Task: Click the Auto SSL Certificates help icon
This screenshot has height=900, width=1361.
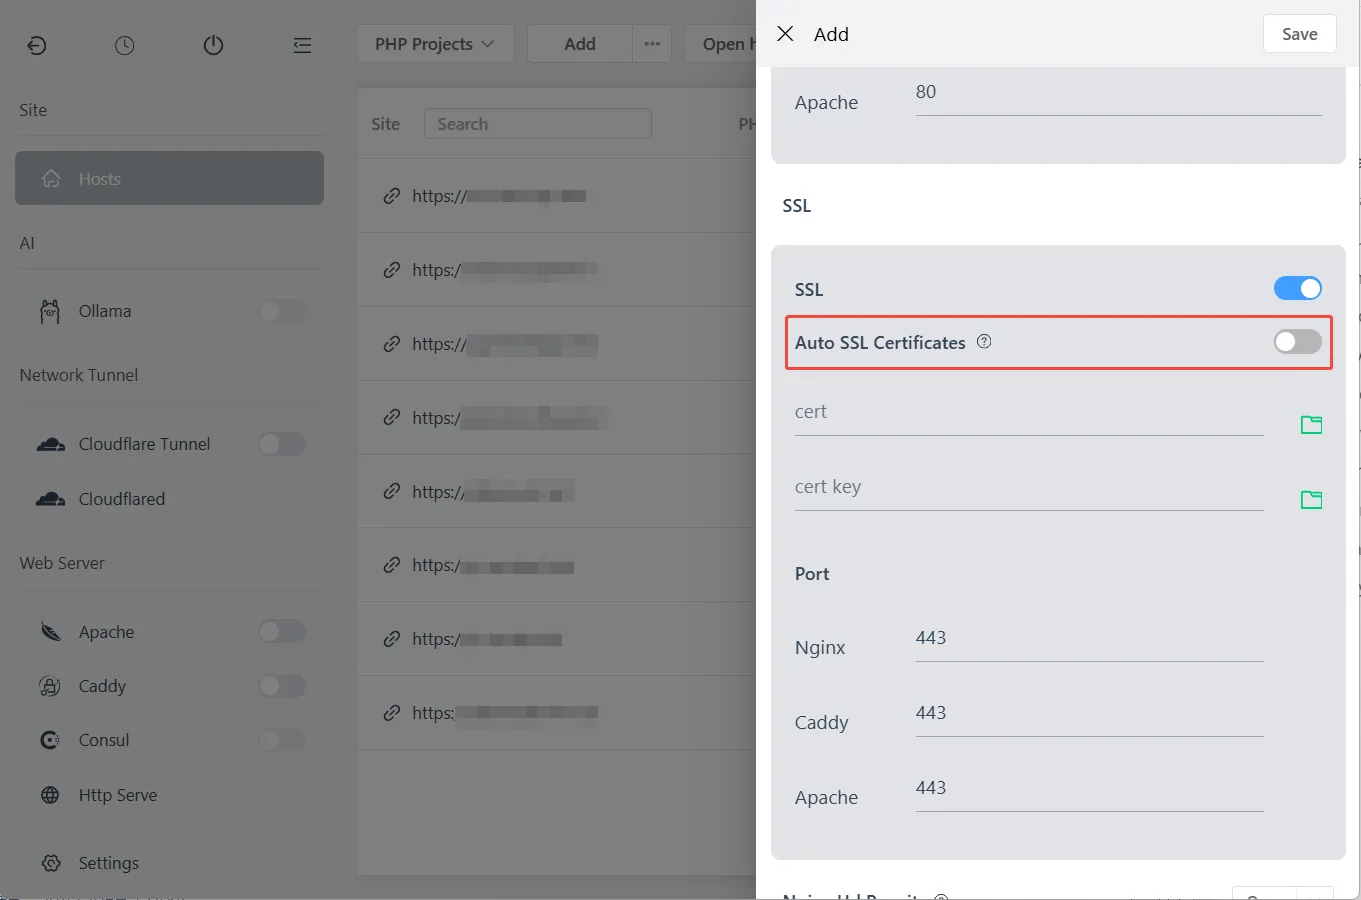Action: coord(984,342)
